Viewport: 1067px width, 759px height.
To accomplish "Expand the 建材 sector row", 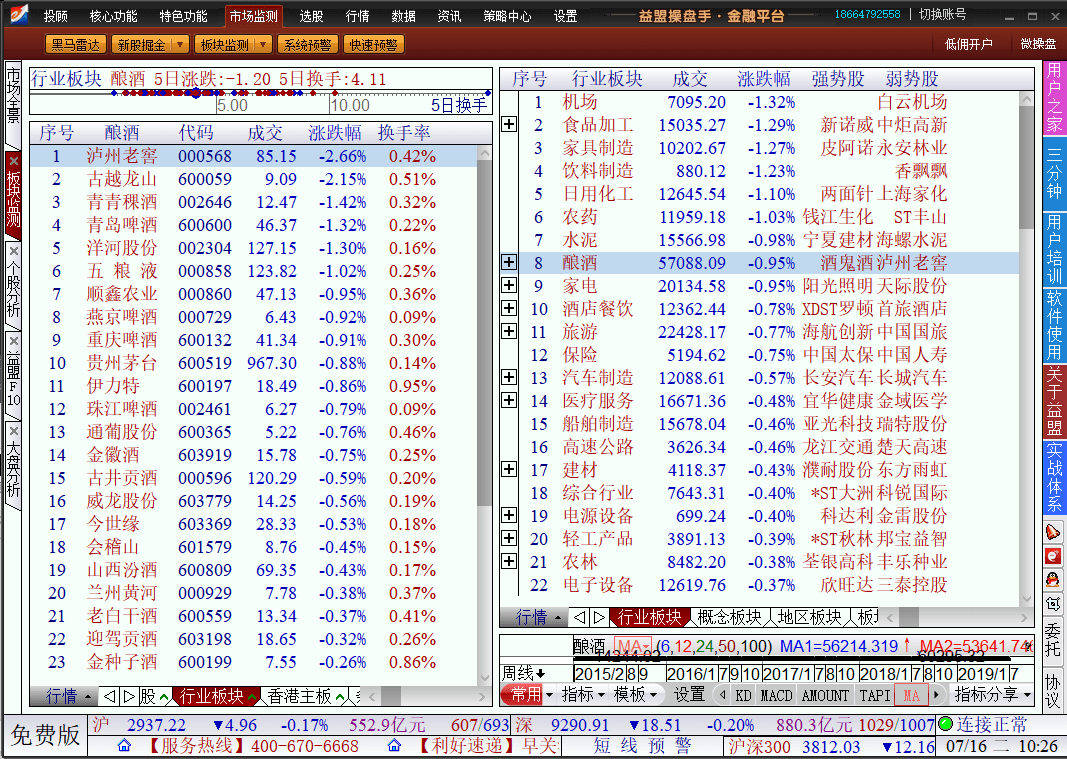I will click(x=509, y=469).
